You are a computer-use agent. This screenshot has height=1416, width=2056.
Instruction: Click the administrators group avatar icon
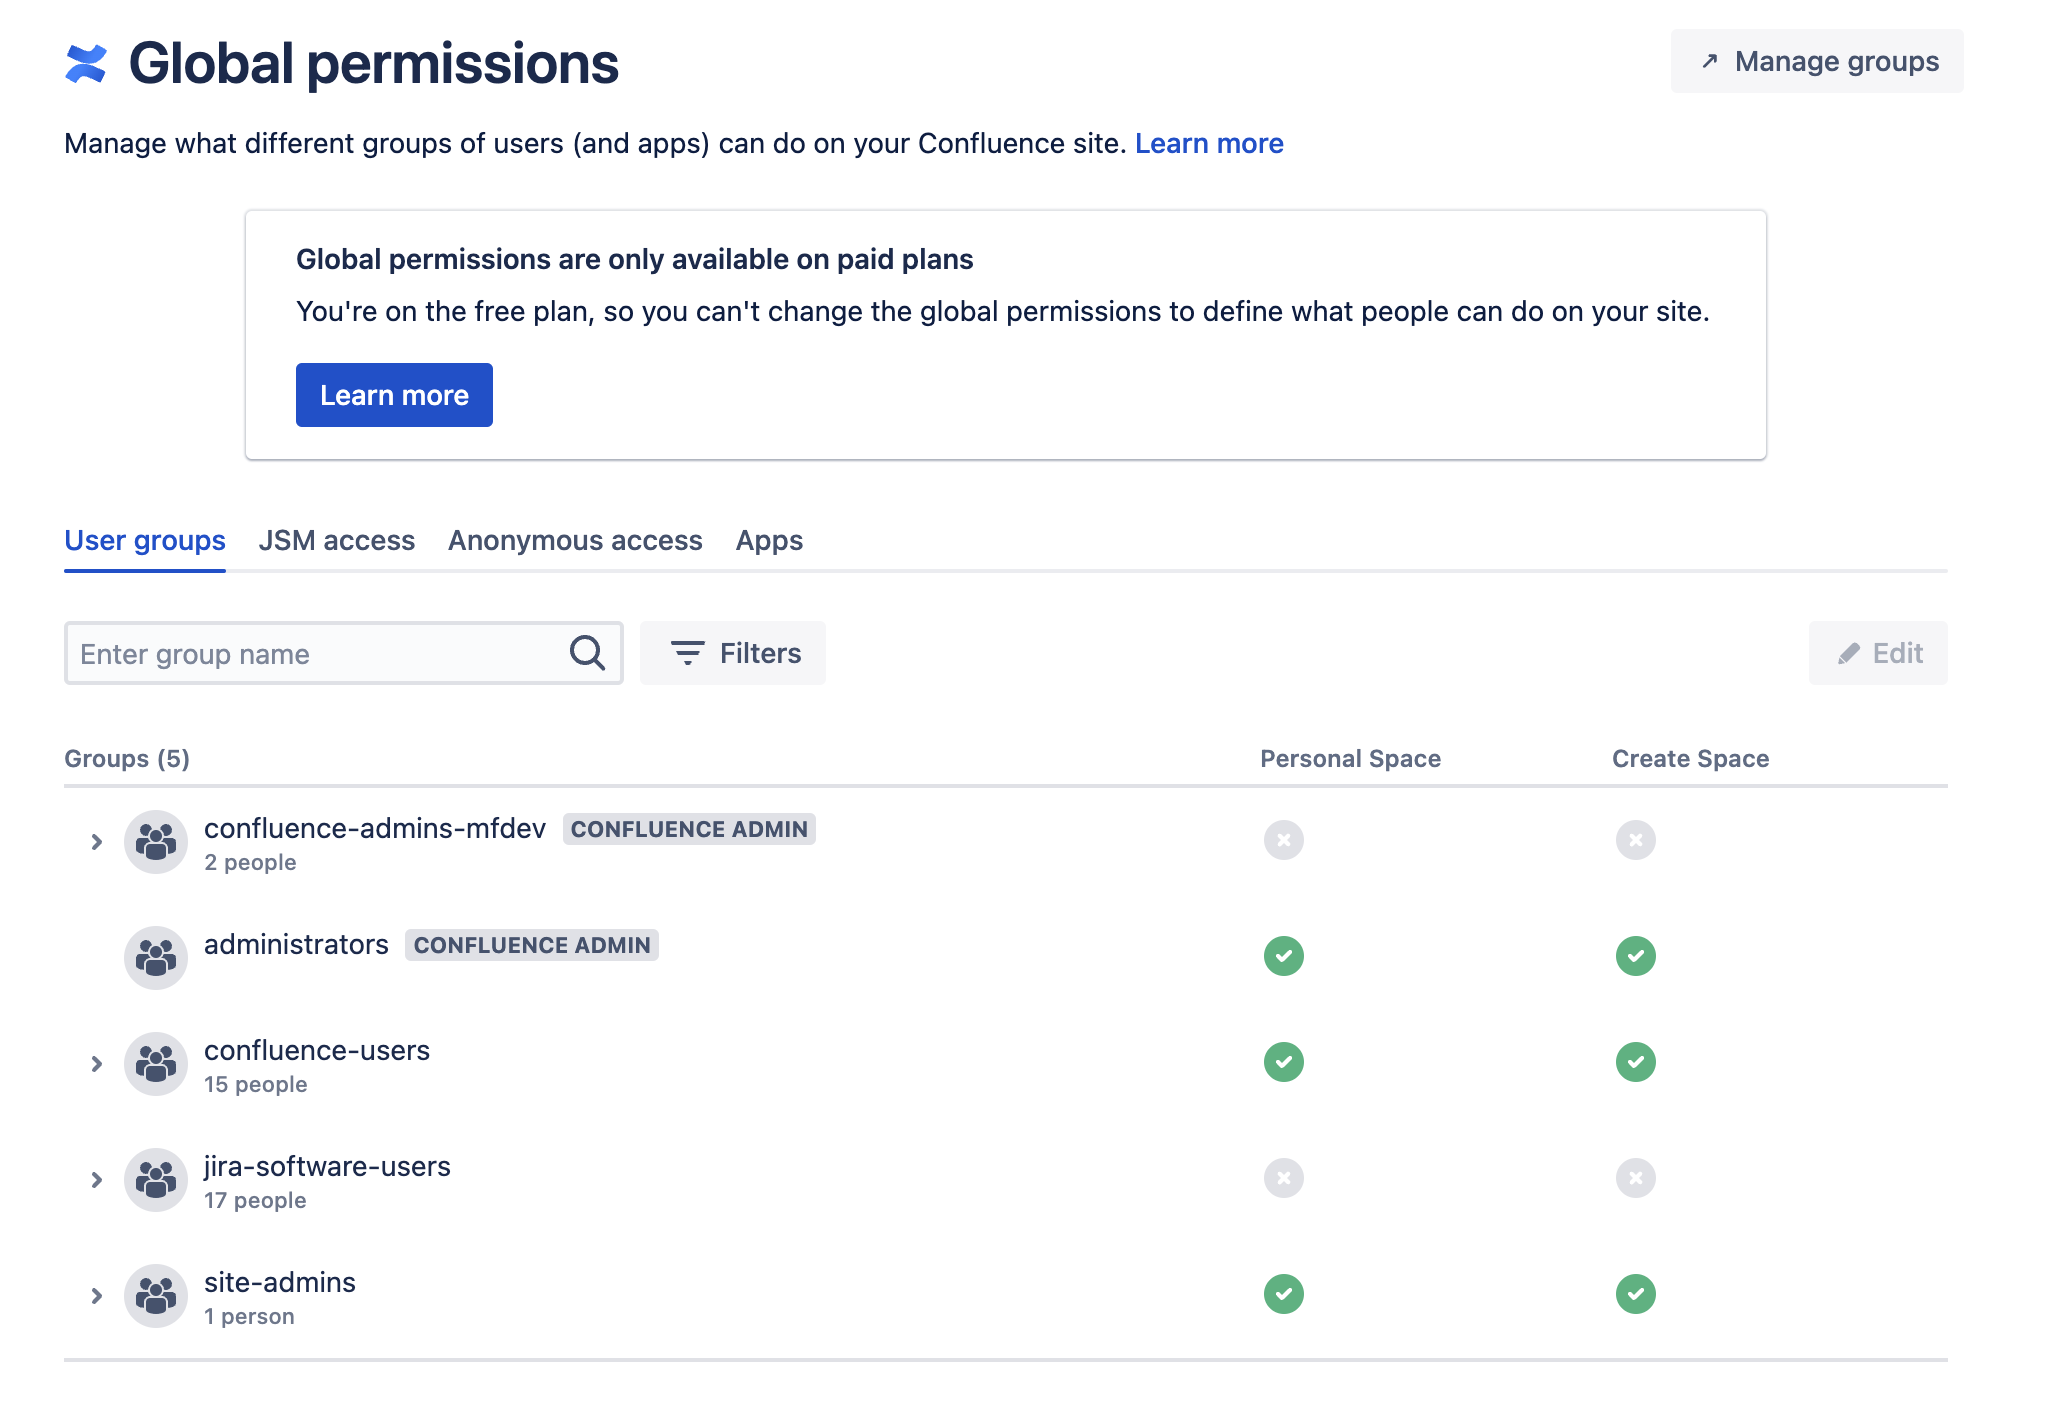click(156, 958)
